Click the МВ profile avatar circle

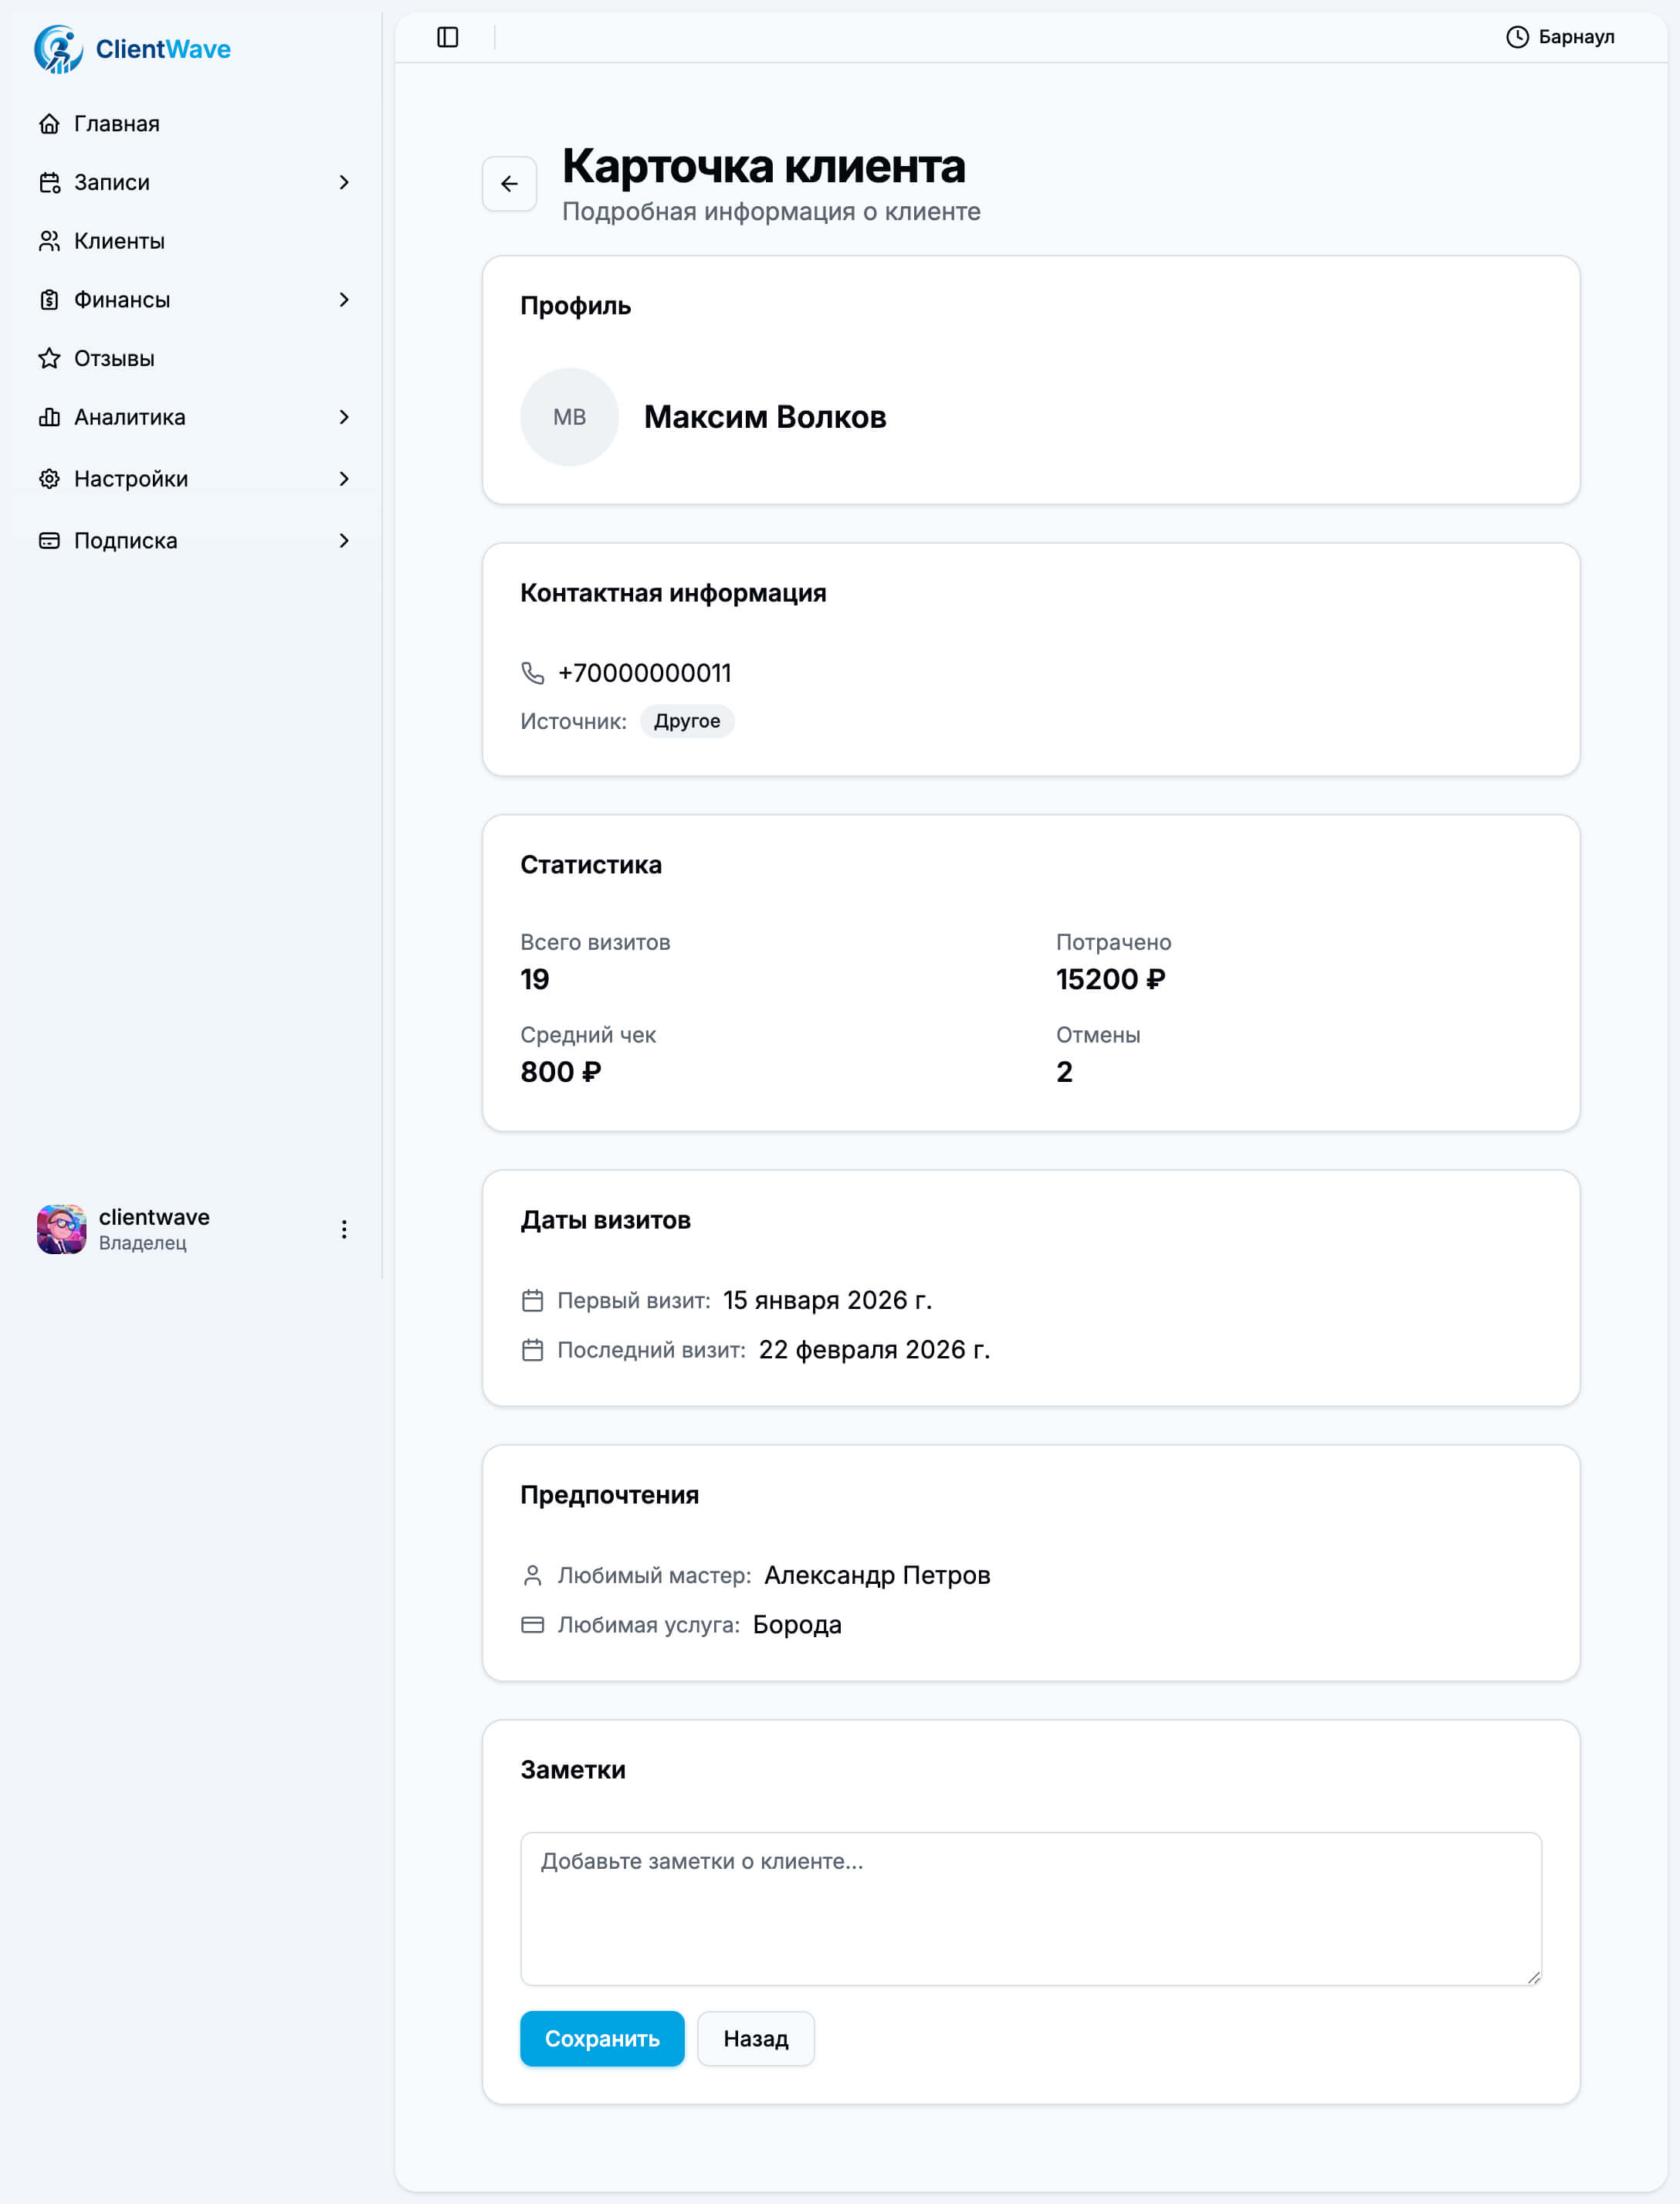(x=569, y=417)
